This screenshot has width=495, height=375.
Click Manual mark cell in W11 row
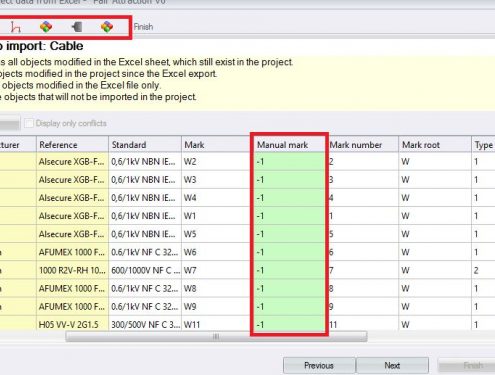289,323
